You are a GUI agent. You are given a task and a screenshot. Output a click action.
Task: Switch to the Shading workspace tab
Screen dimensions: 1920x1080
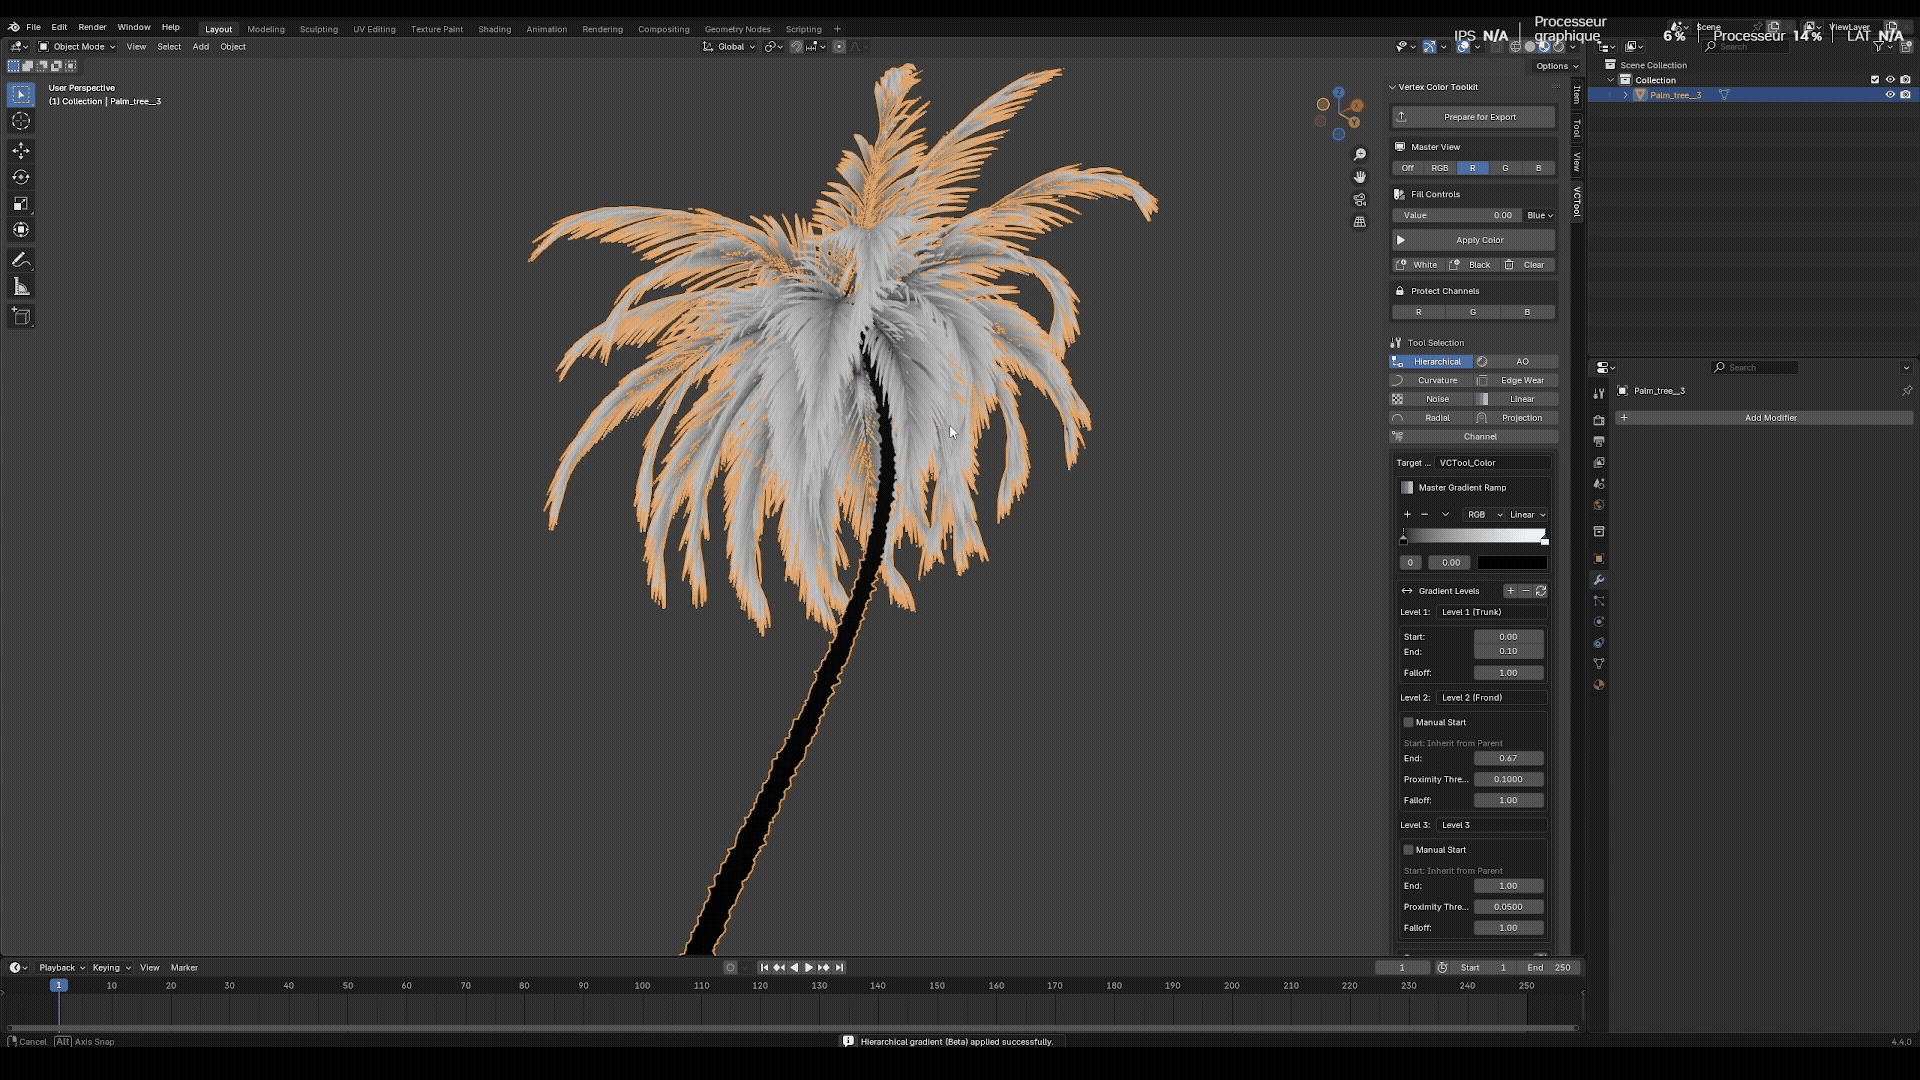coord(494,29)
